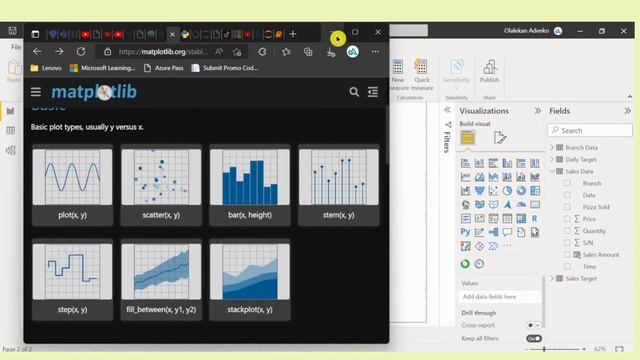Open the scatter(x, y) example
This screenshot has width=640, height=360.
pos(161,185)
